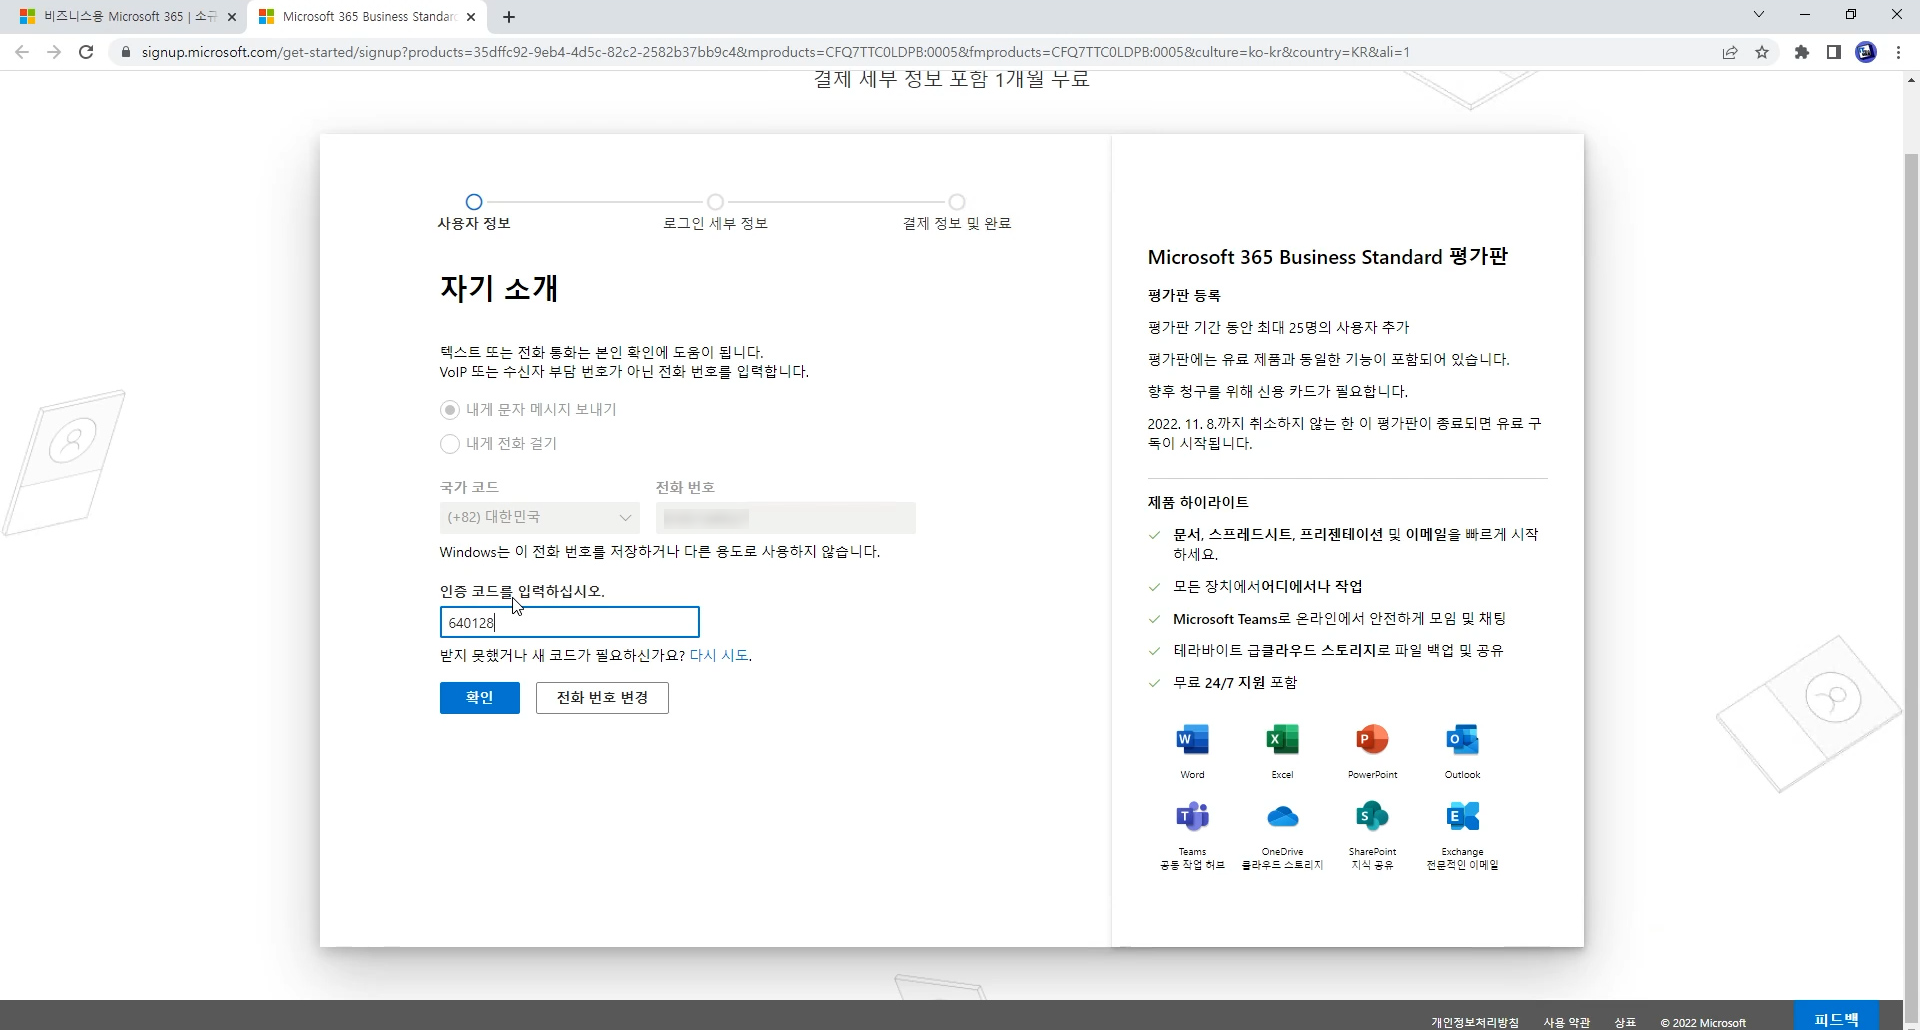Screen dimensions: 1920x1030
Task: Click the 무료 24/7 지원 포함 line
Action: [1235, 682]
